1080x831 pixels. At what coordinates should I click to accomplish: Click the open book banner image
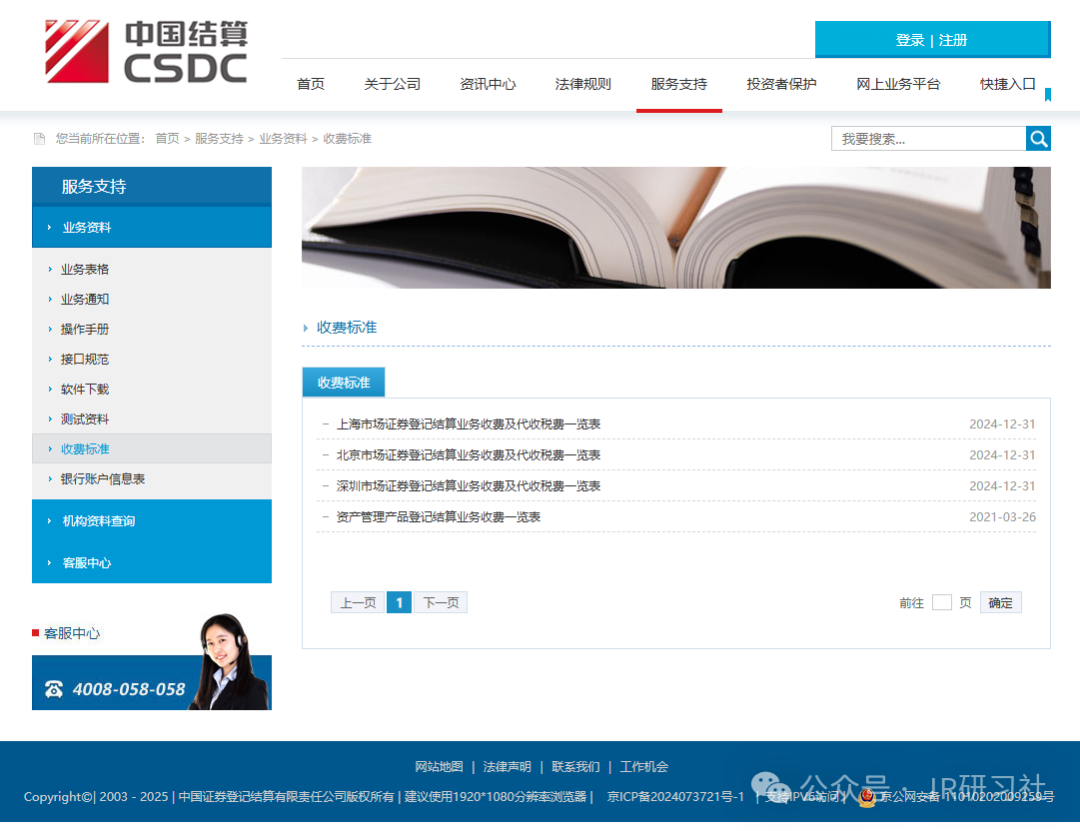tap(676, 227)
